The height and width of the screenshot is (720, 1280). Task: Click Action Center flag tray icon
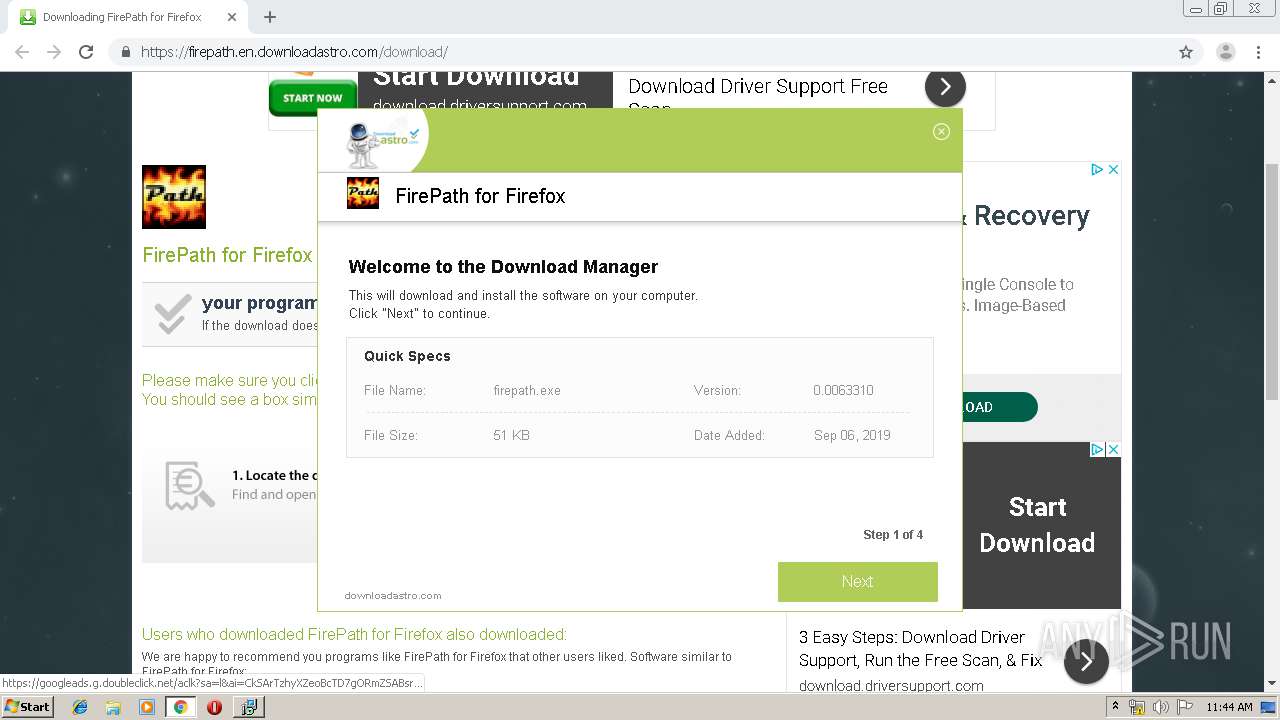point(1185,707)
